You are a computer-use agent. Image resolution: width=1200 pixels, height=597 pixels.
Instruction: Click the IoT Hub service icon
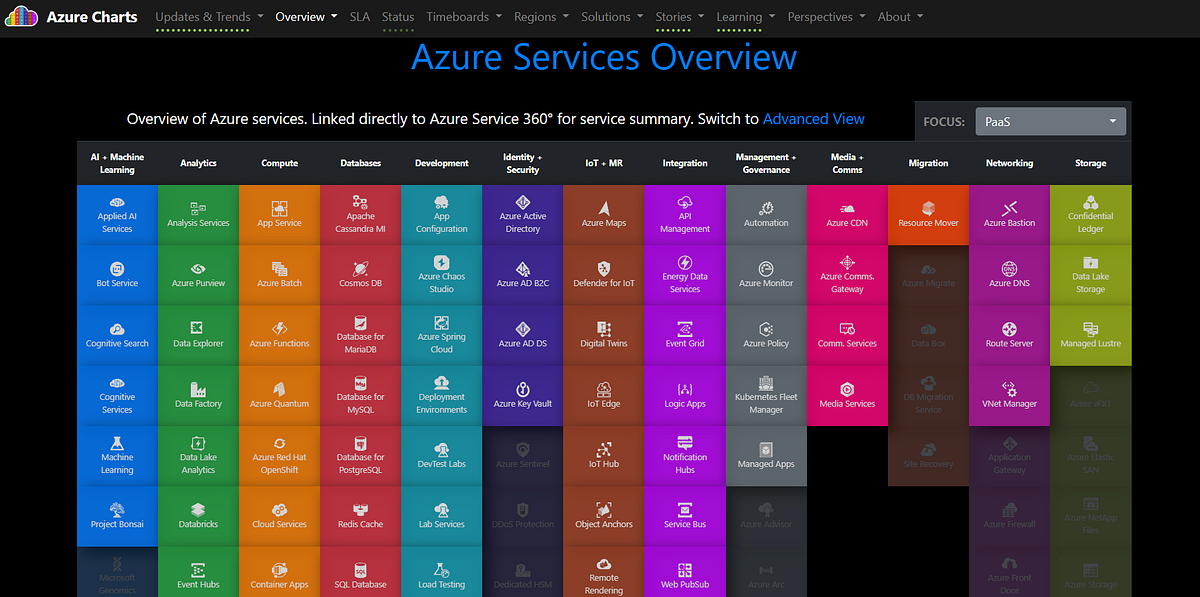click(603, 455)
